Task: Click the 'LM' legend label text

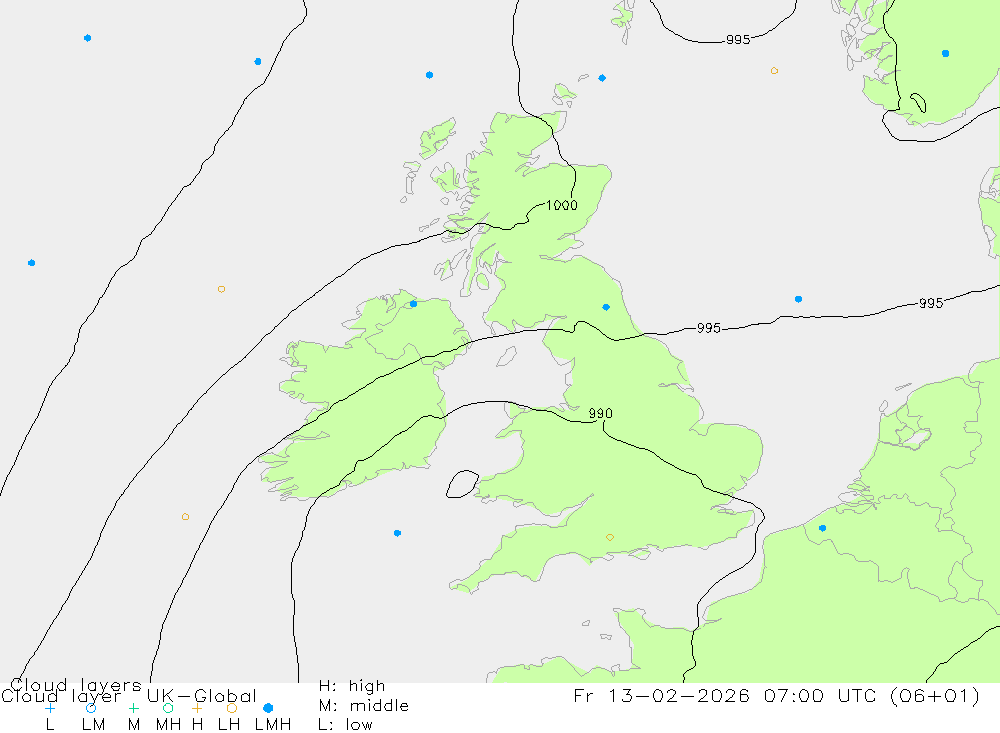Action: pyautogui.click(x=93, y=725)
